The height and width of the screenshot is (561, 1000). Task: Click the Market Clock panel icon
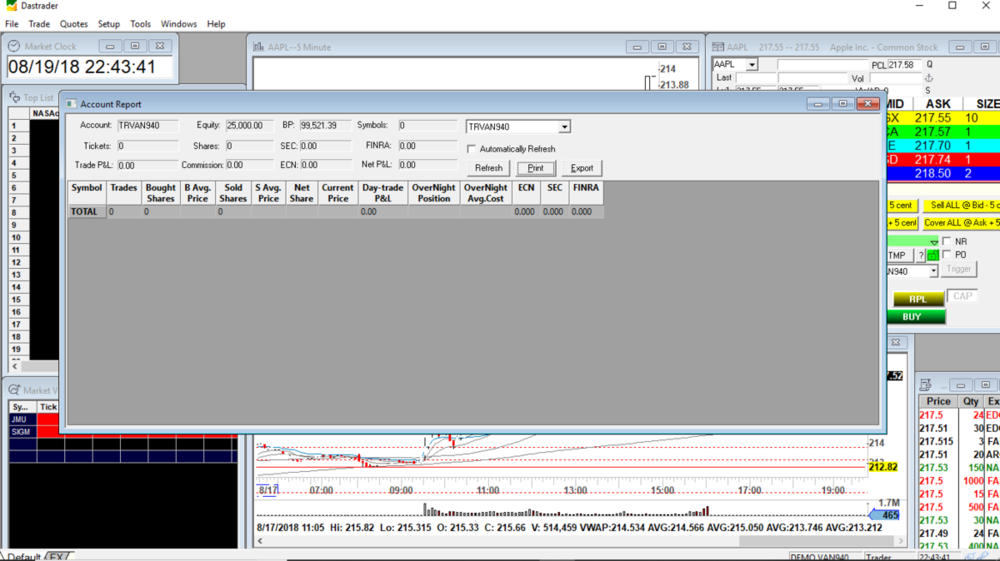click(x=14, y=47)
